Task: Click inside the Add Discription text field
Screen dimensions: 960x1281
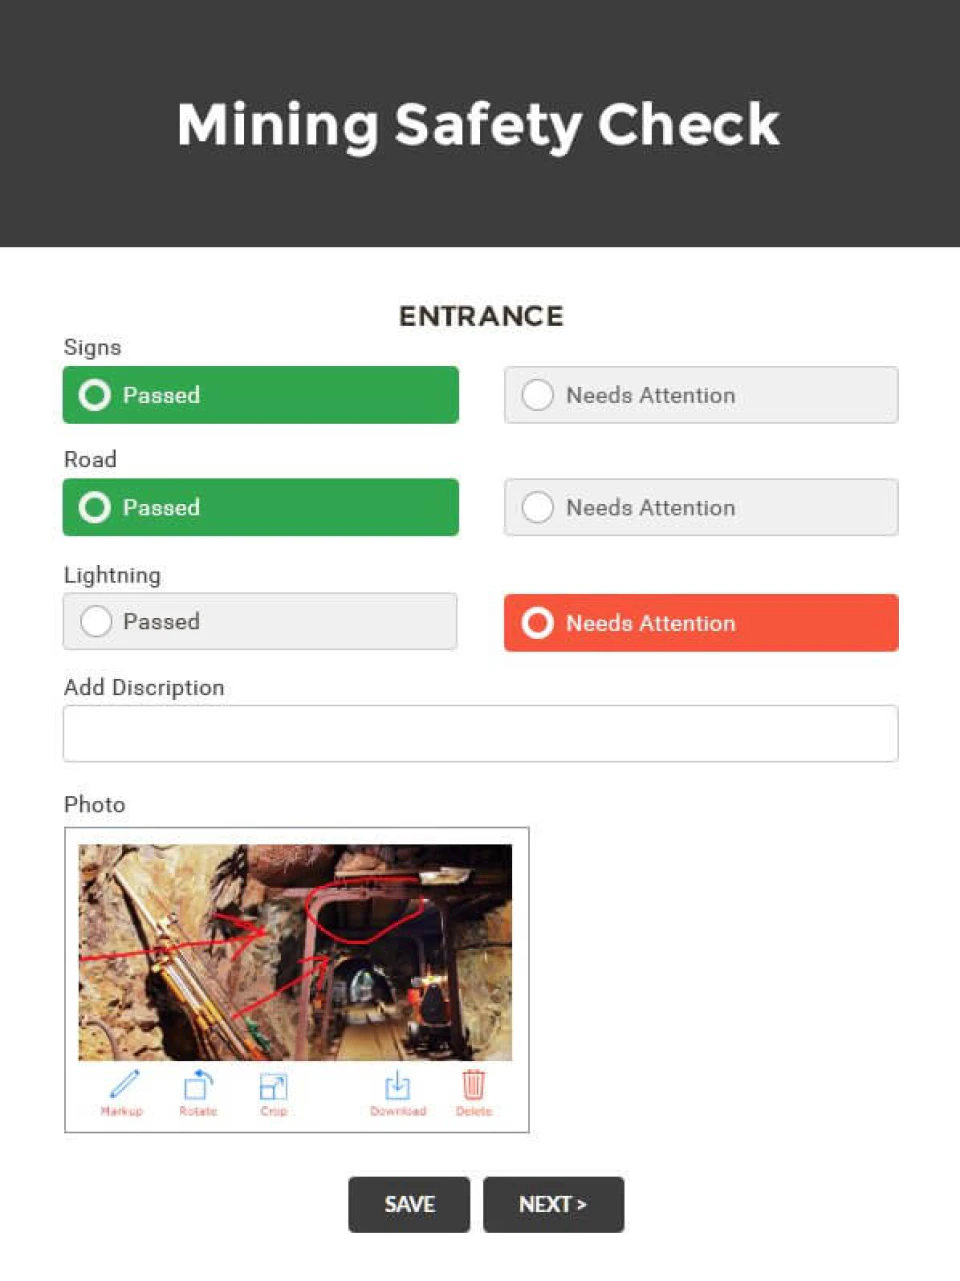Action: coord(480,733)
